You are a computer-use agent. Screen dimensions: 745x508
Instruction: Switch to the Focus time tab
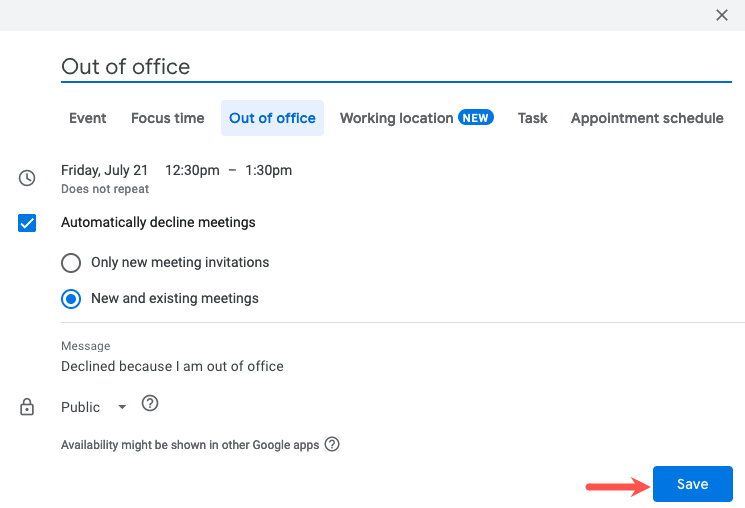[x=168, y=118]
